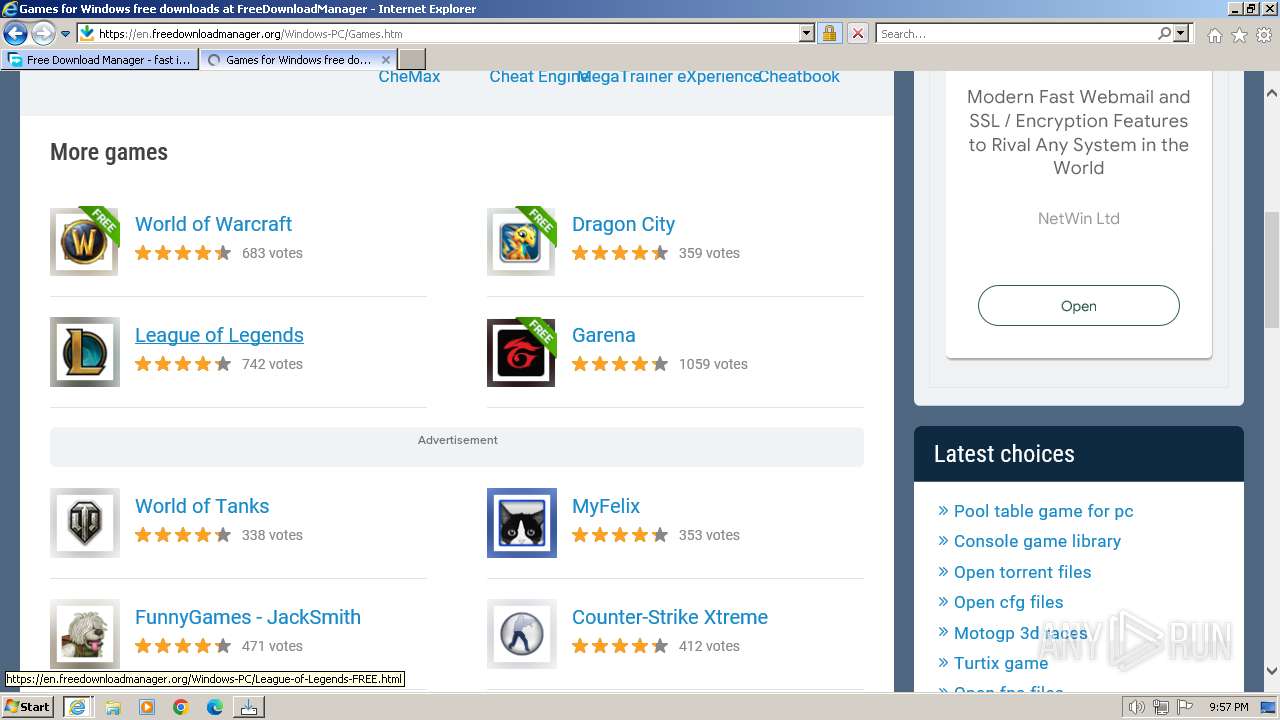Open Console game library link
1280x720 pixels.
point(1037,541)
